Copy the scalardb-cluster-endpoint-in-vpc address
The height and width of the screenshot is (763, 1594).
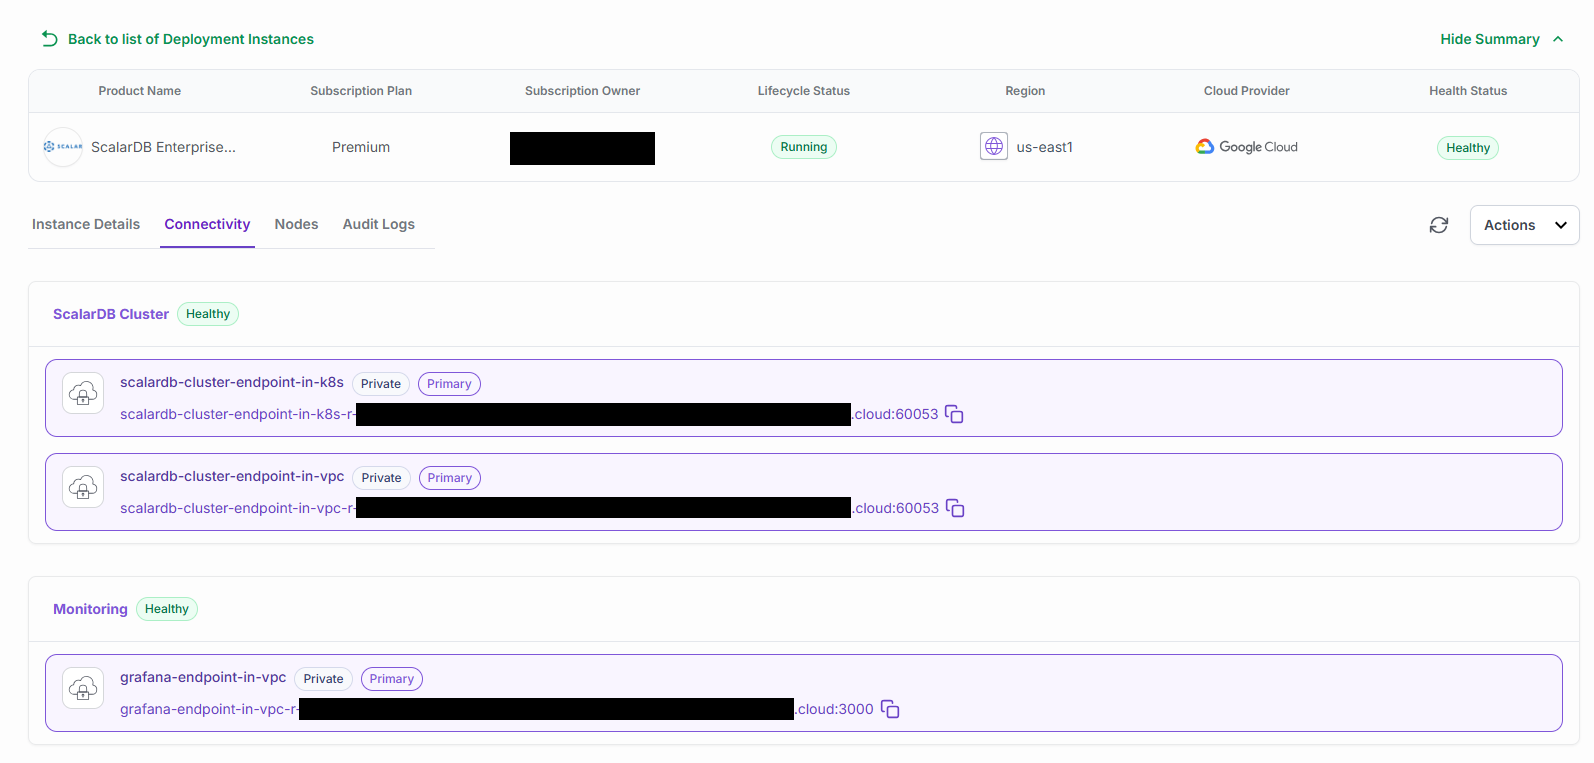tap(955, 508)
